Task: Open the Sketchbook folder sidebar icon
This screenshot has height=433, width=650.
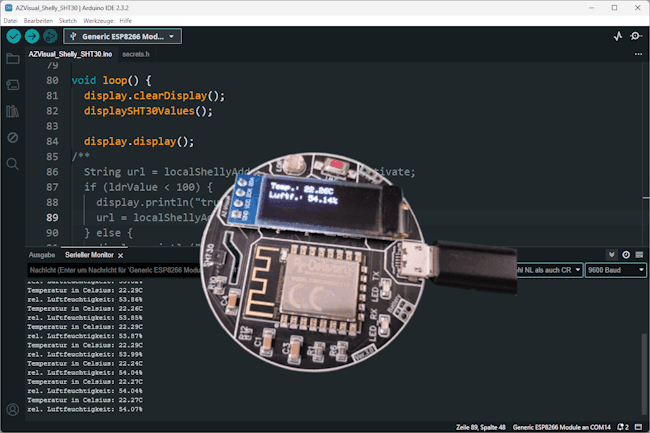Action: point(13,59)
